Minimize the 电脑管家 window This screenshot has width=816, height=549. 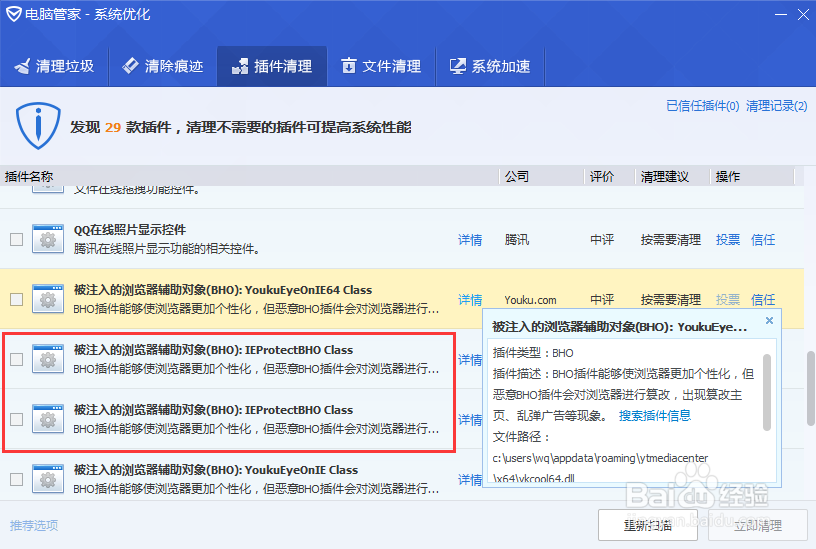[x=781, y=15]
